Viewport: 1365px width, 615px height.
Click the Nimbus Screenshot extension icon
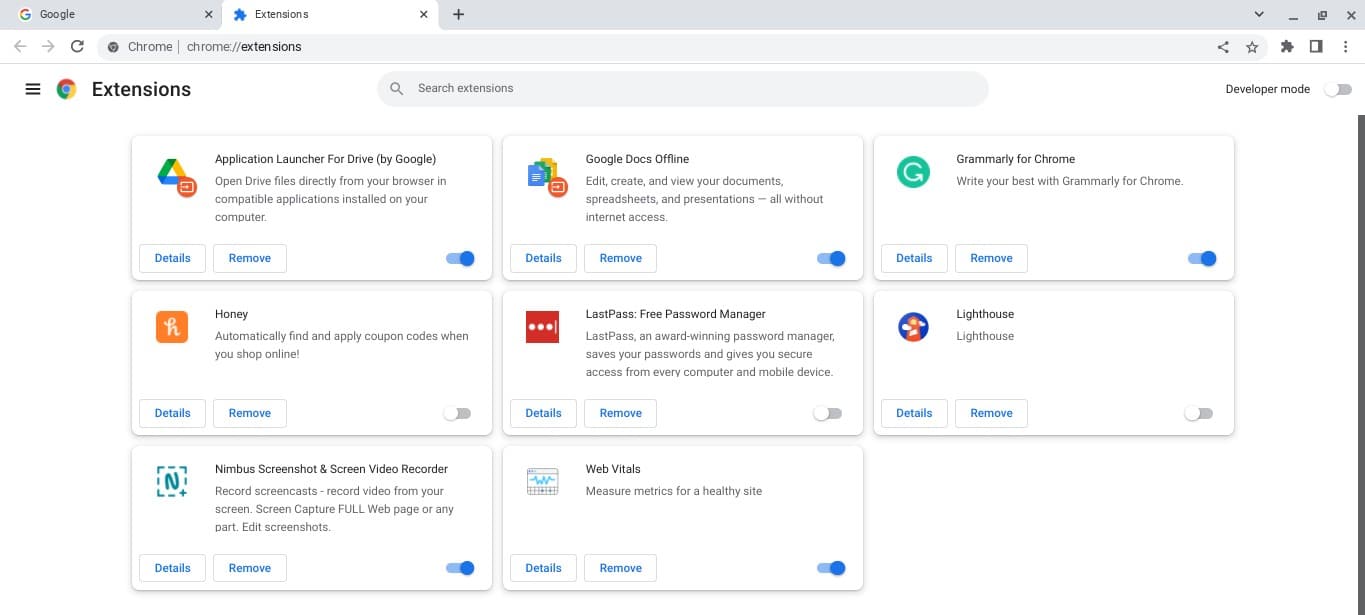pyautogui.click(x=171, y=481)
